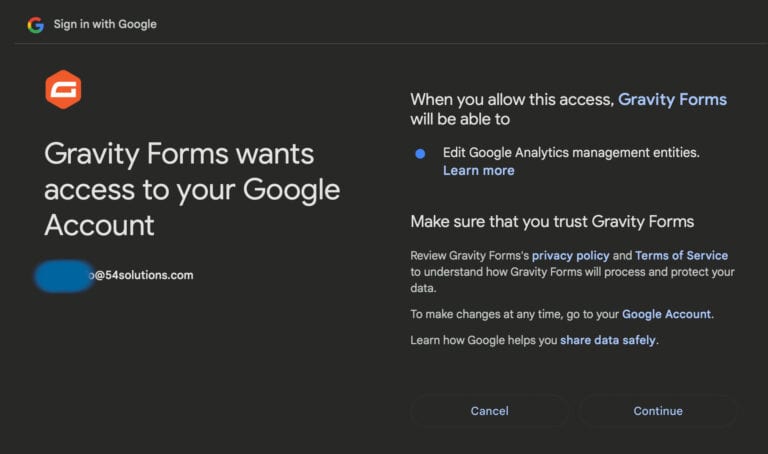768x454 pixels.
Task: Open the share data safely link
Action: (608, 340)
